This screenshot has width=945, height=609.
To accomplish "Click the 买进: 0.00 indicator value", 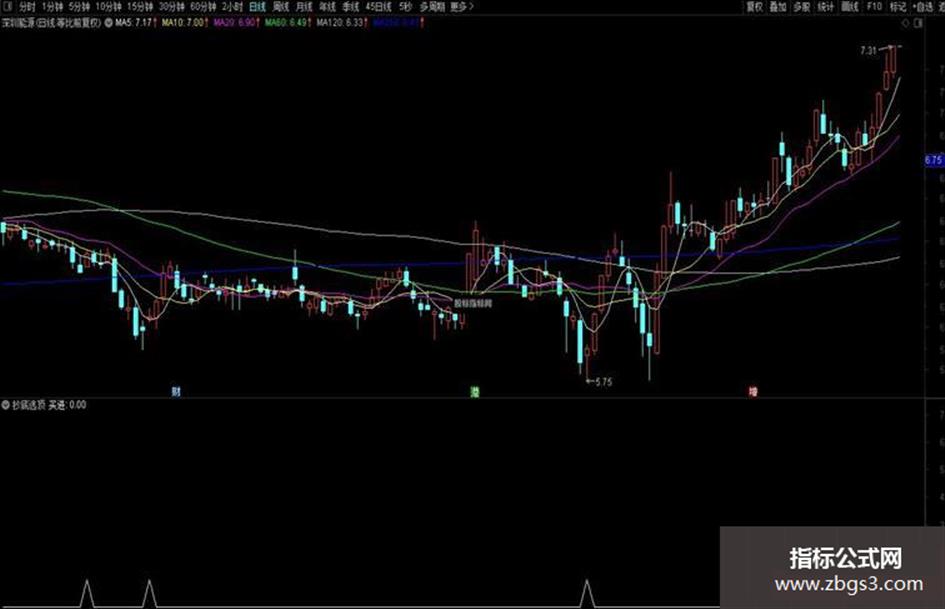I will click(x=68, y=405).
